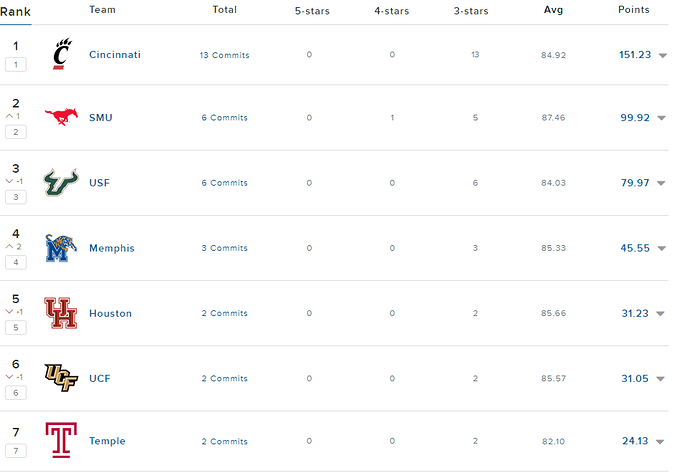This screenshot has width=690, height=472.
Task: View USF's 6 Commits list
Action: click(x=224, y=183)
